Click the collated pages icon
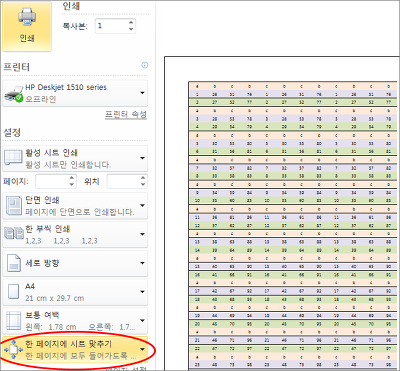 [x=14, y=234]
